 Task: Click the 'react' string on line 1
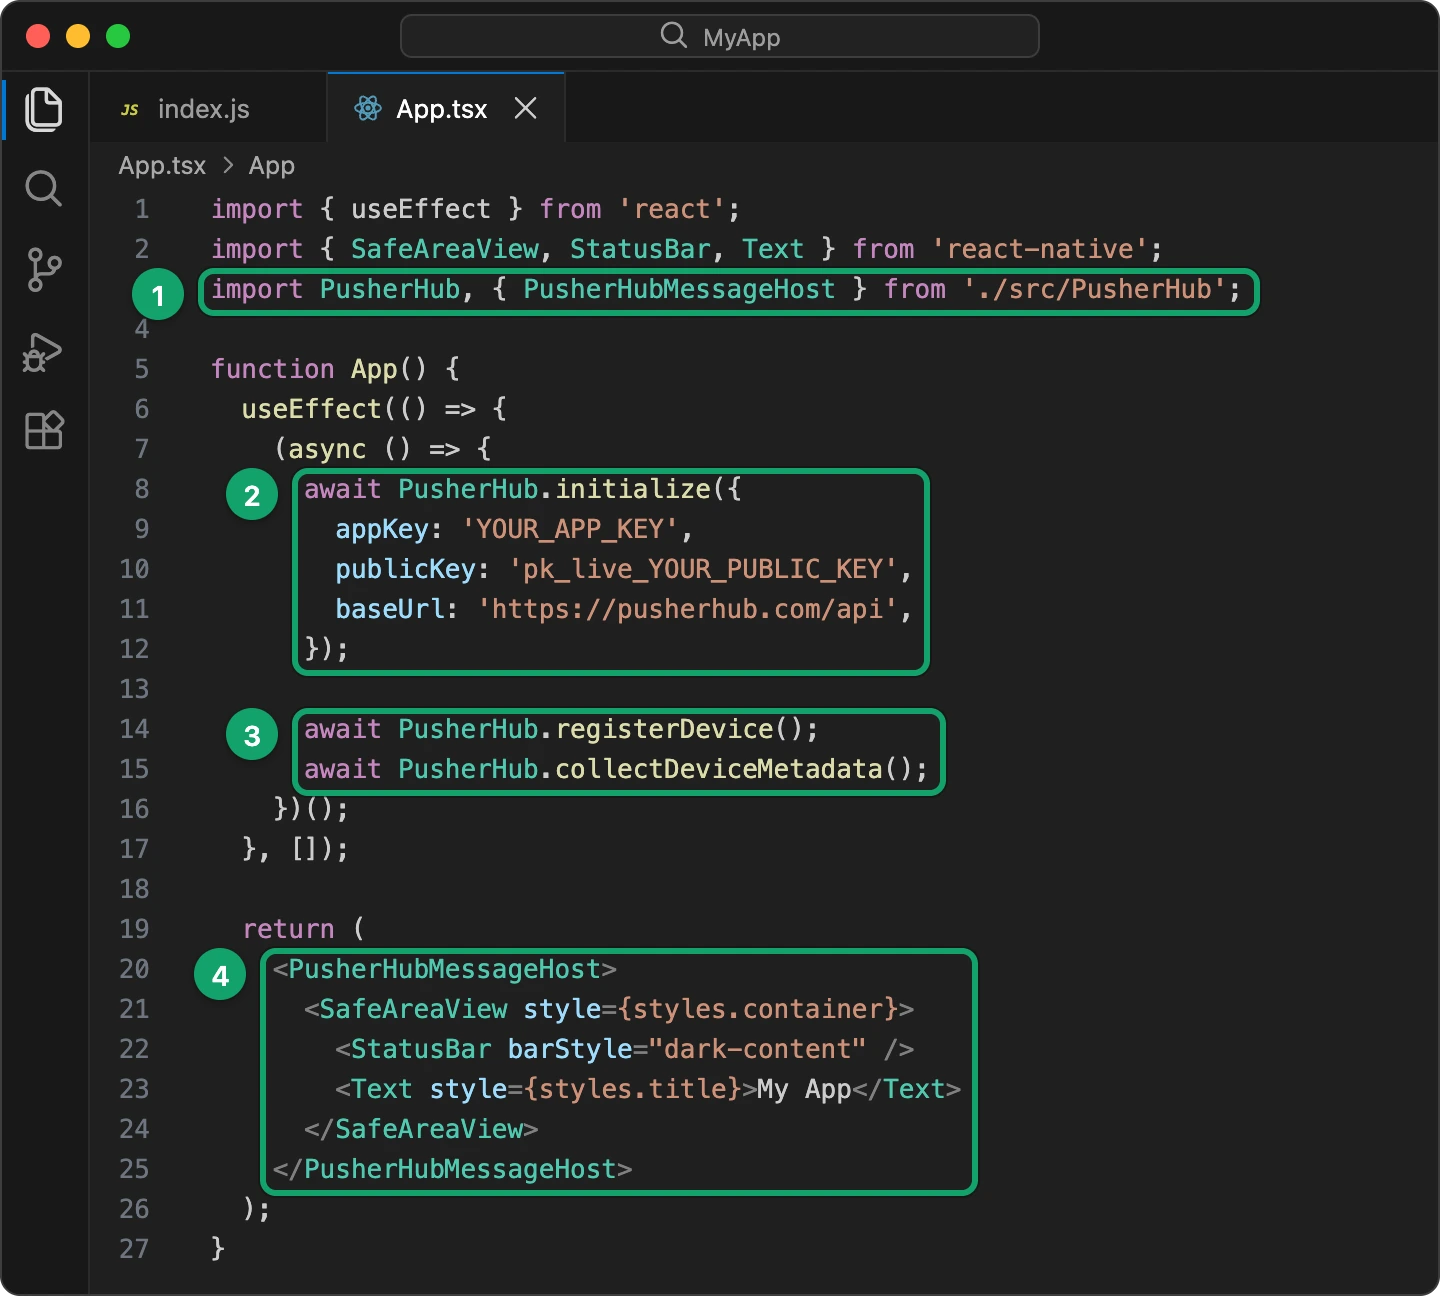(672, 209)
